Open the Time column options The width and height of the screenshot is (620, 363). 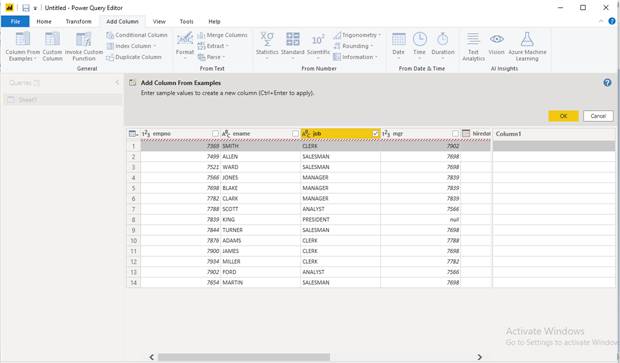(x=419, y=46)
